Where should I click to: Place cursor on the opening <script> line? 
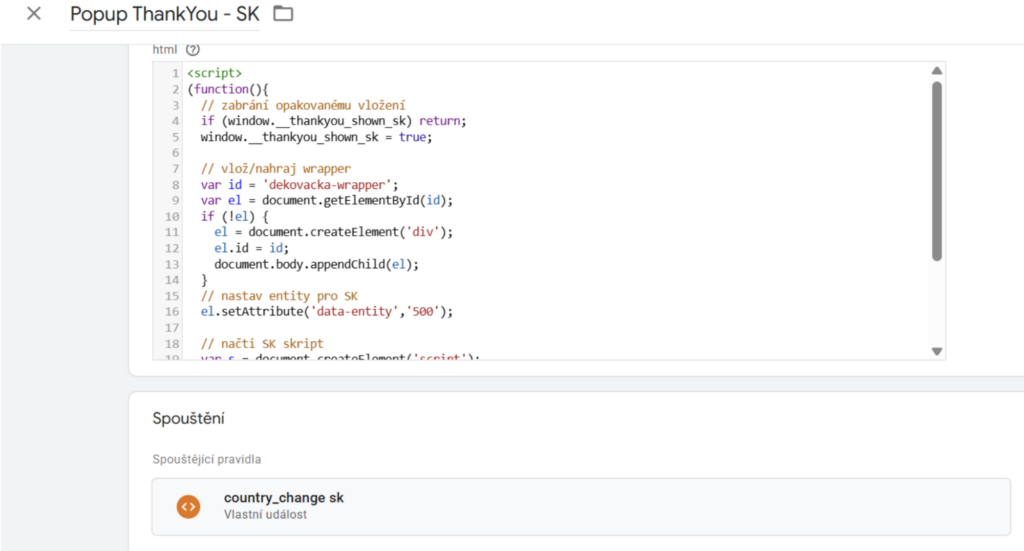tap(214, 73)
